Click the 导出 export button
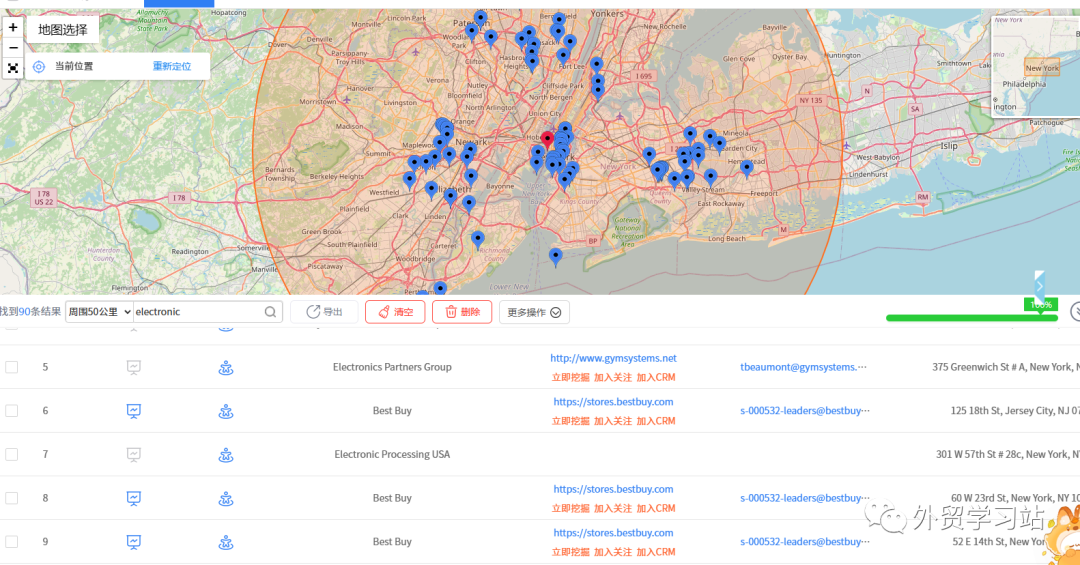 click(x=324, y=312)
